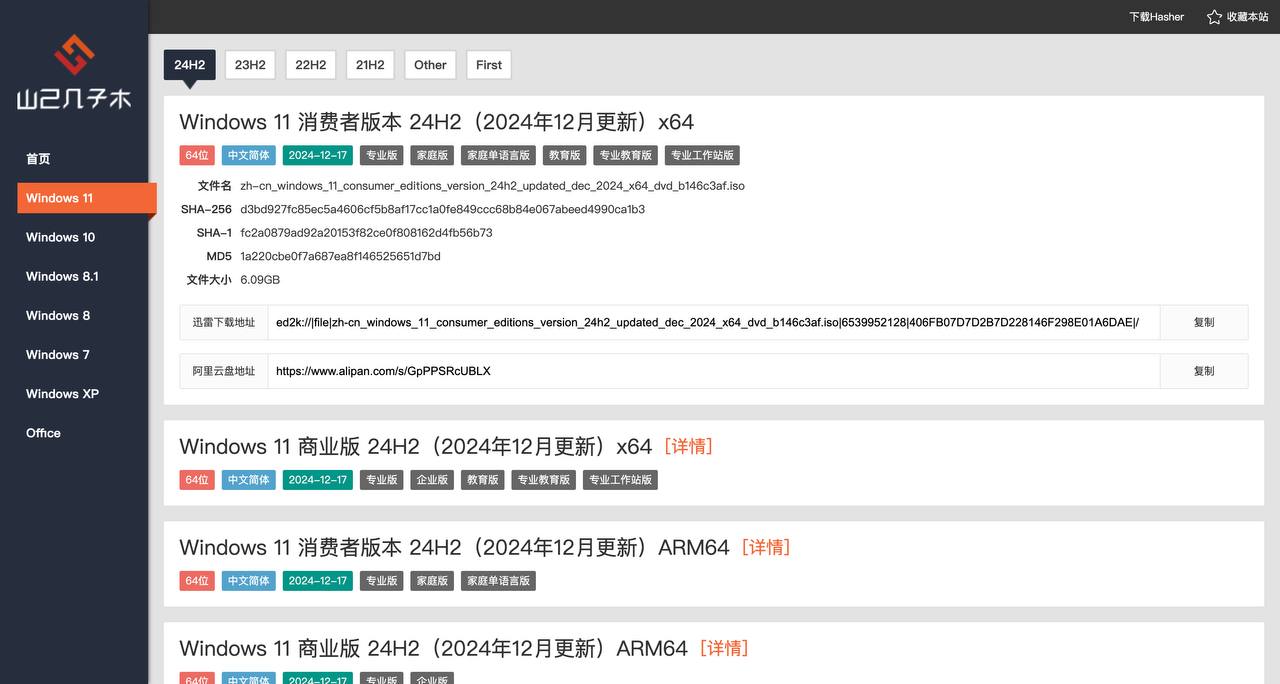1280x684 pixels.
Task: Click the 中文简体 tag on 消费者版本 x64
Action: click(249, 155)
